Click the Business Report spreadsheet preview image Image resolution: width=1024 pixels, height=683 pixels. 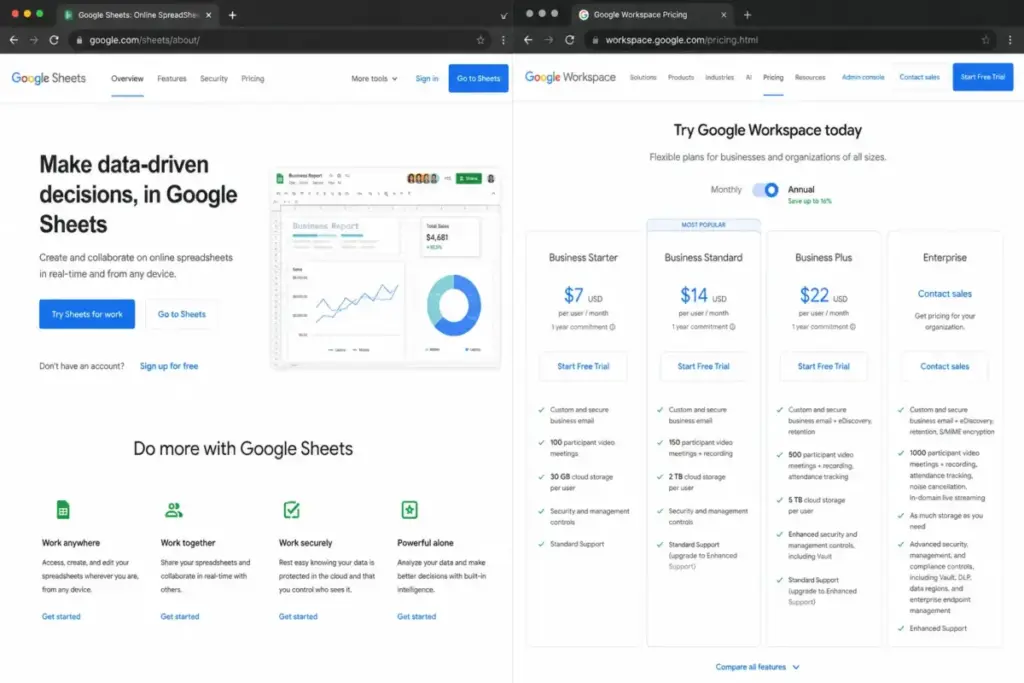pyautogui.click(x=386, y=268)
